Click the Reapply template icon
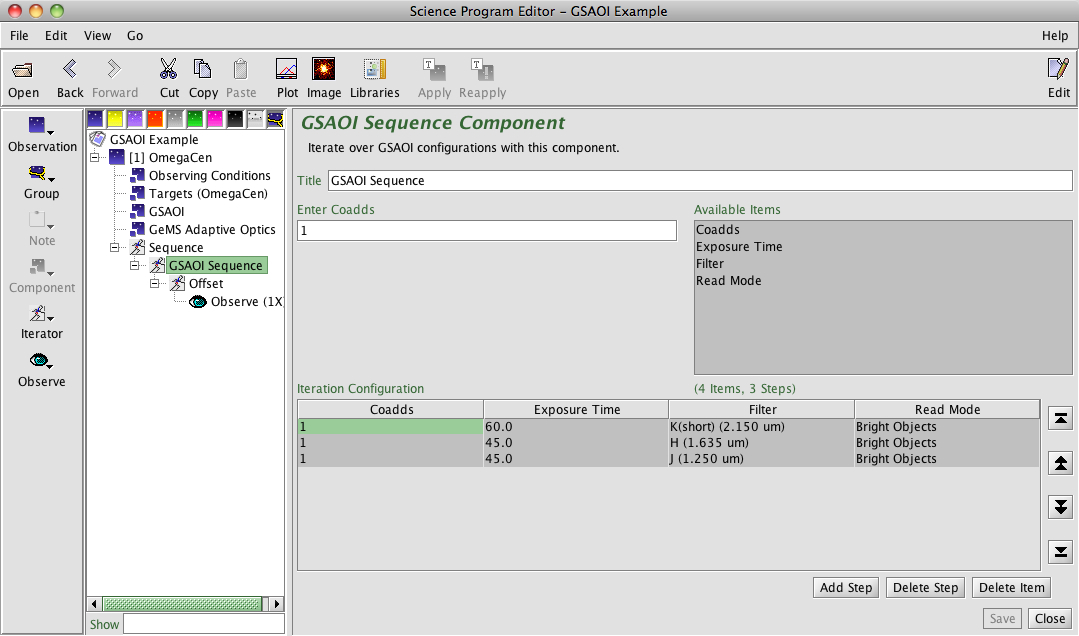The height and width of the screenshot is (636, 1079). coord(482,69)
